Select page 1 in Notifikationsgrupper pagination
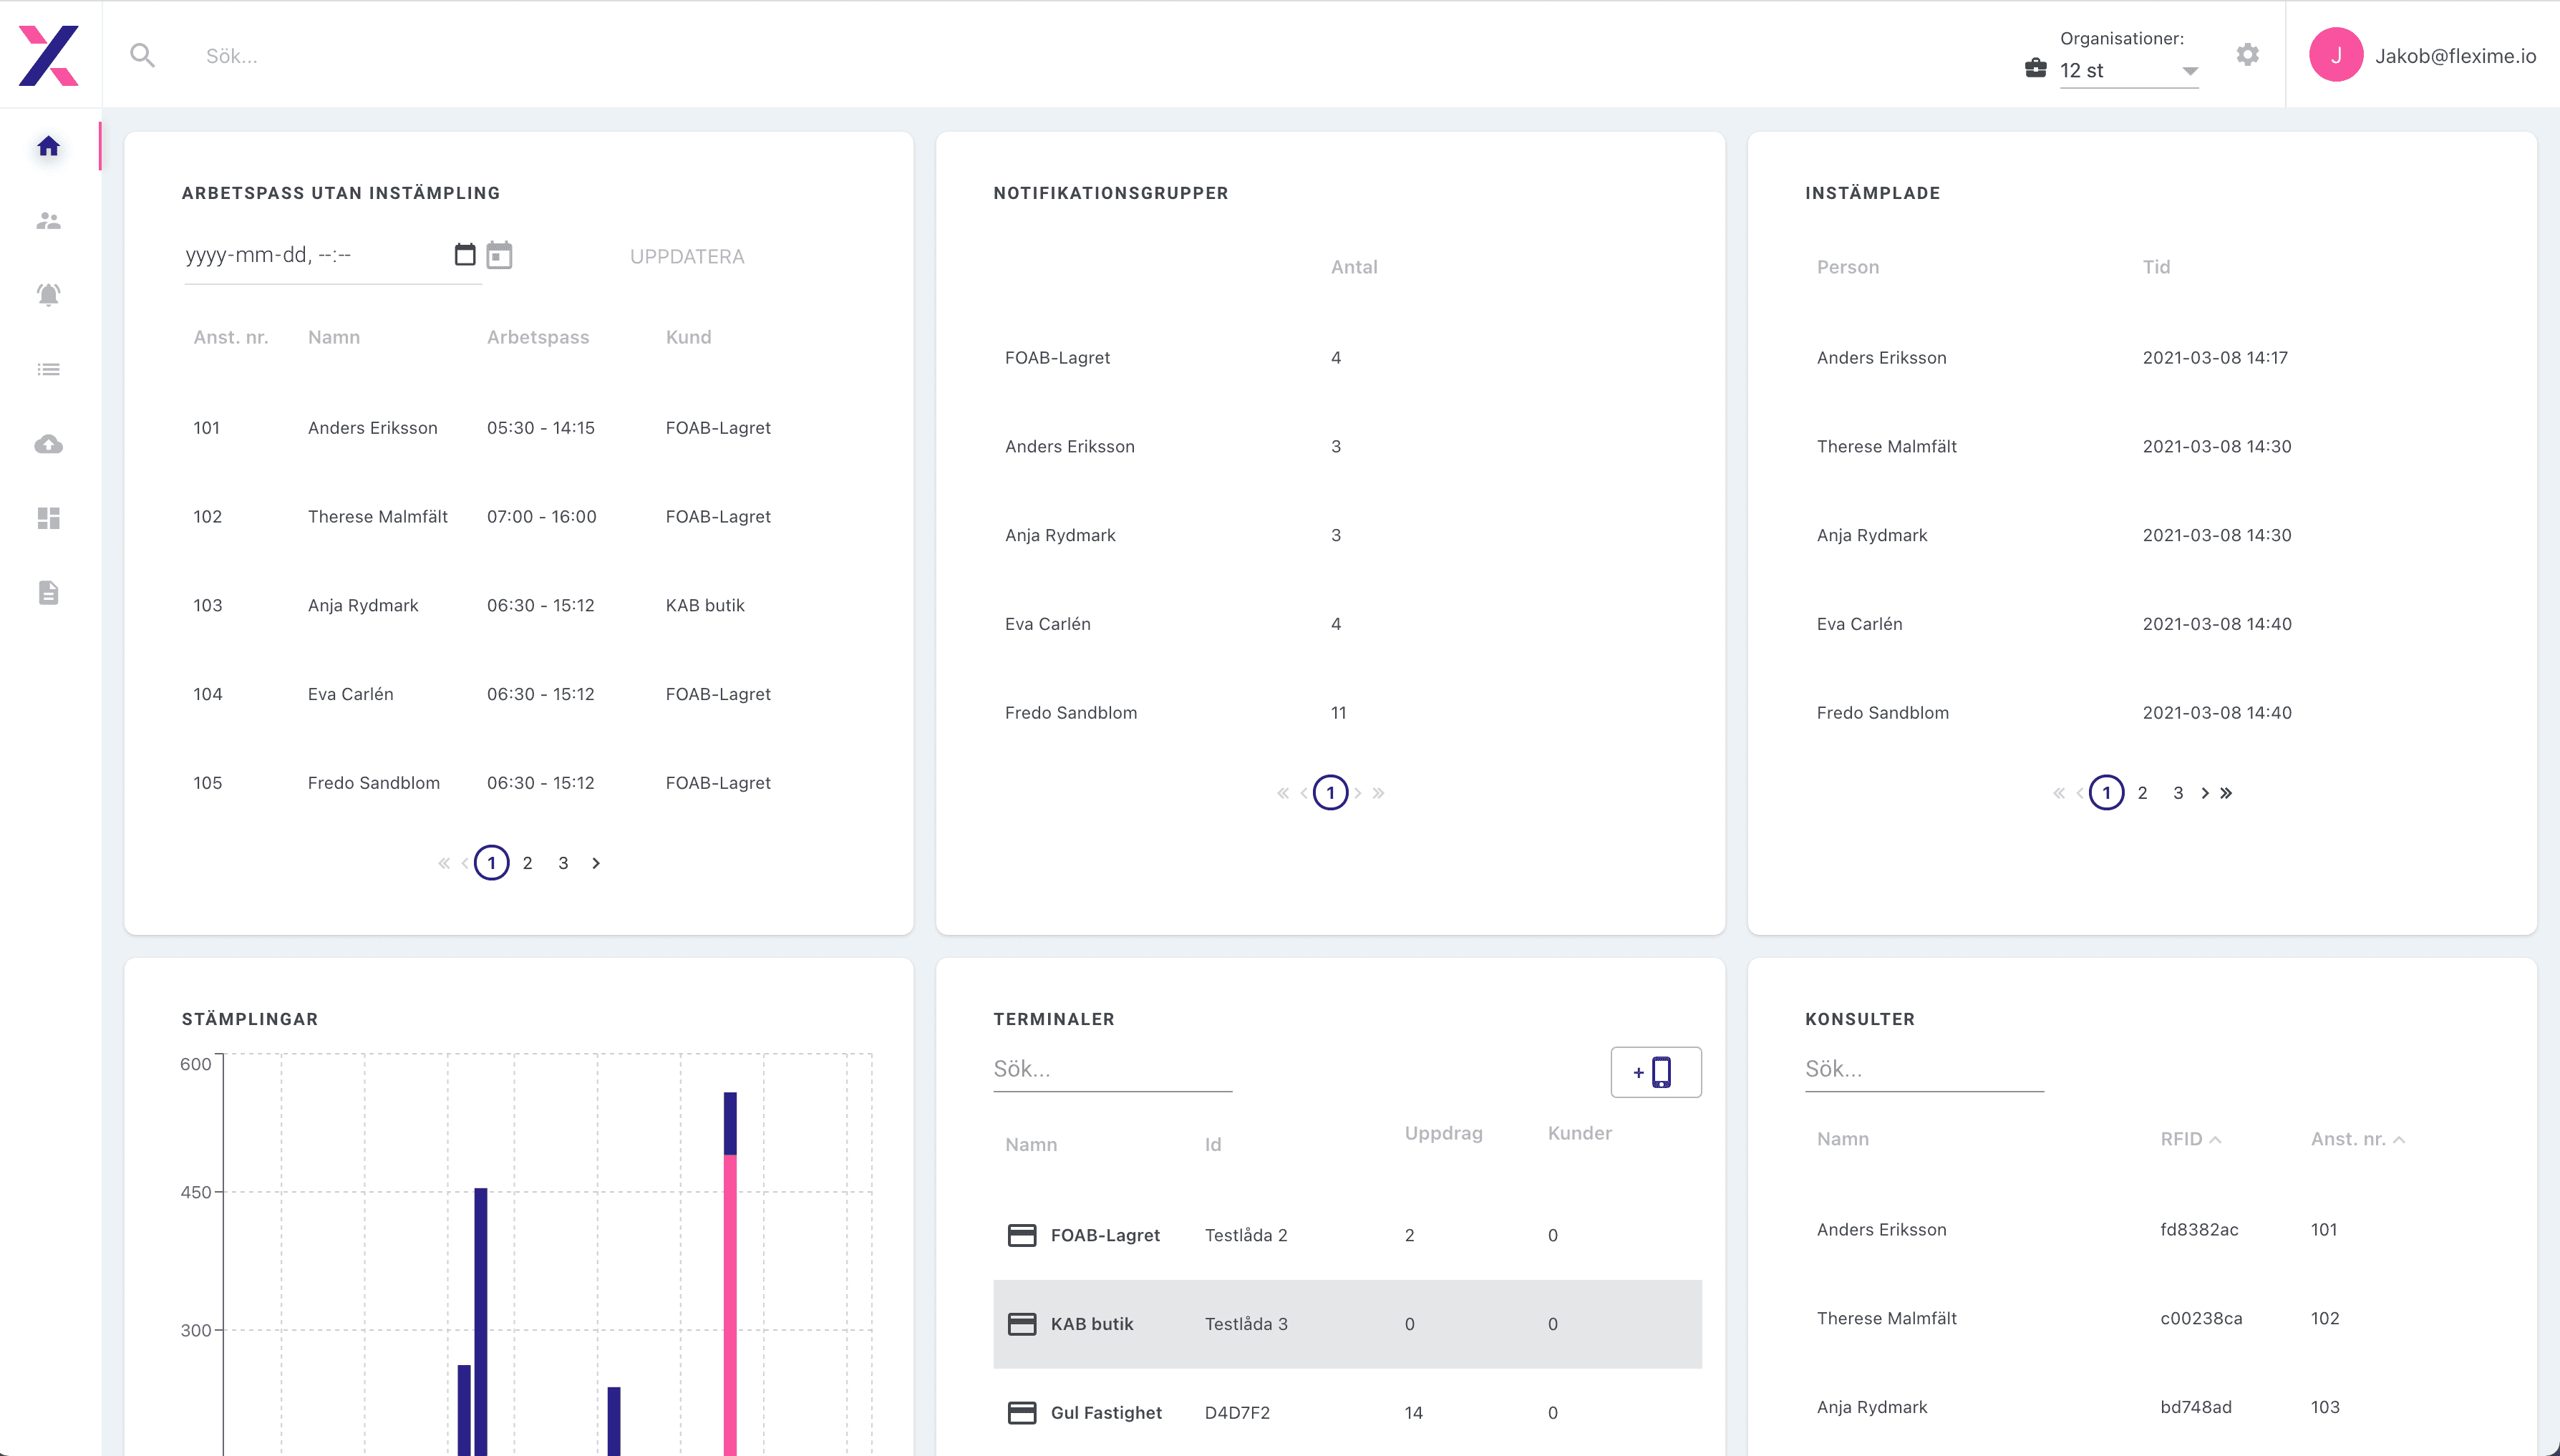Viewport: 2560px width, 1456px height. pos(1330,793)
